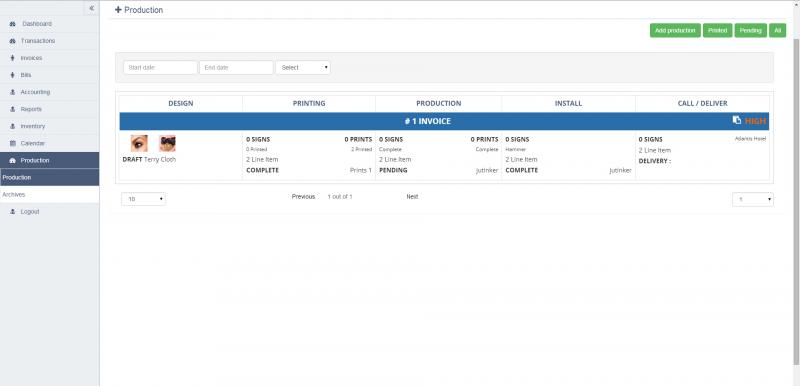Open the page number dropdown showing 1

pyautogui.click(x=753, y=199)
